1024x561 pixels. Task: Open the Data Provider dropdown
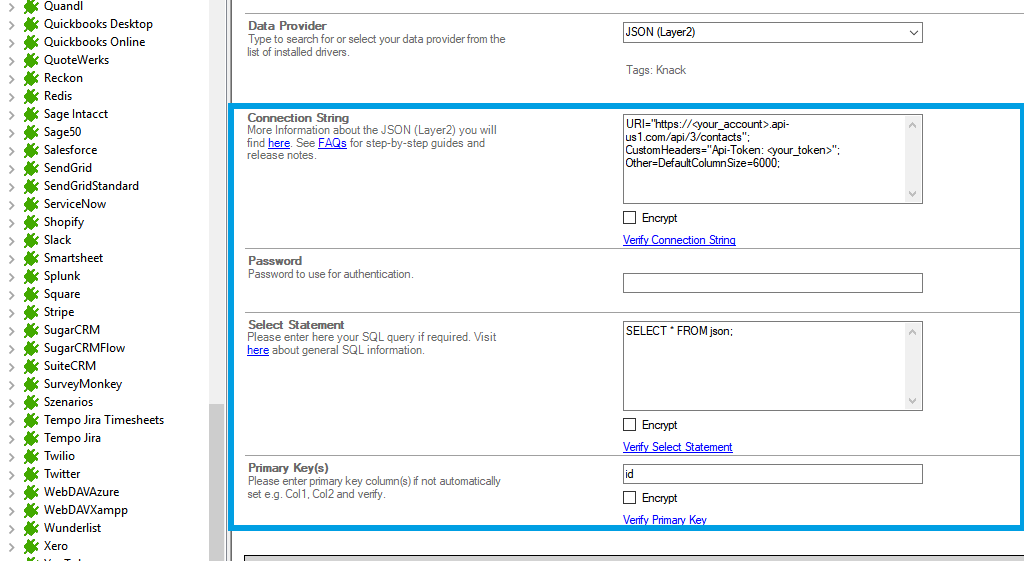[913, 32]
